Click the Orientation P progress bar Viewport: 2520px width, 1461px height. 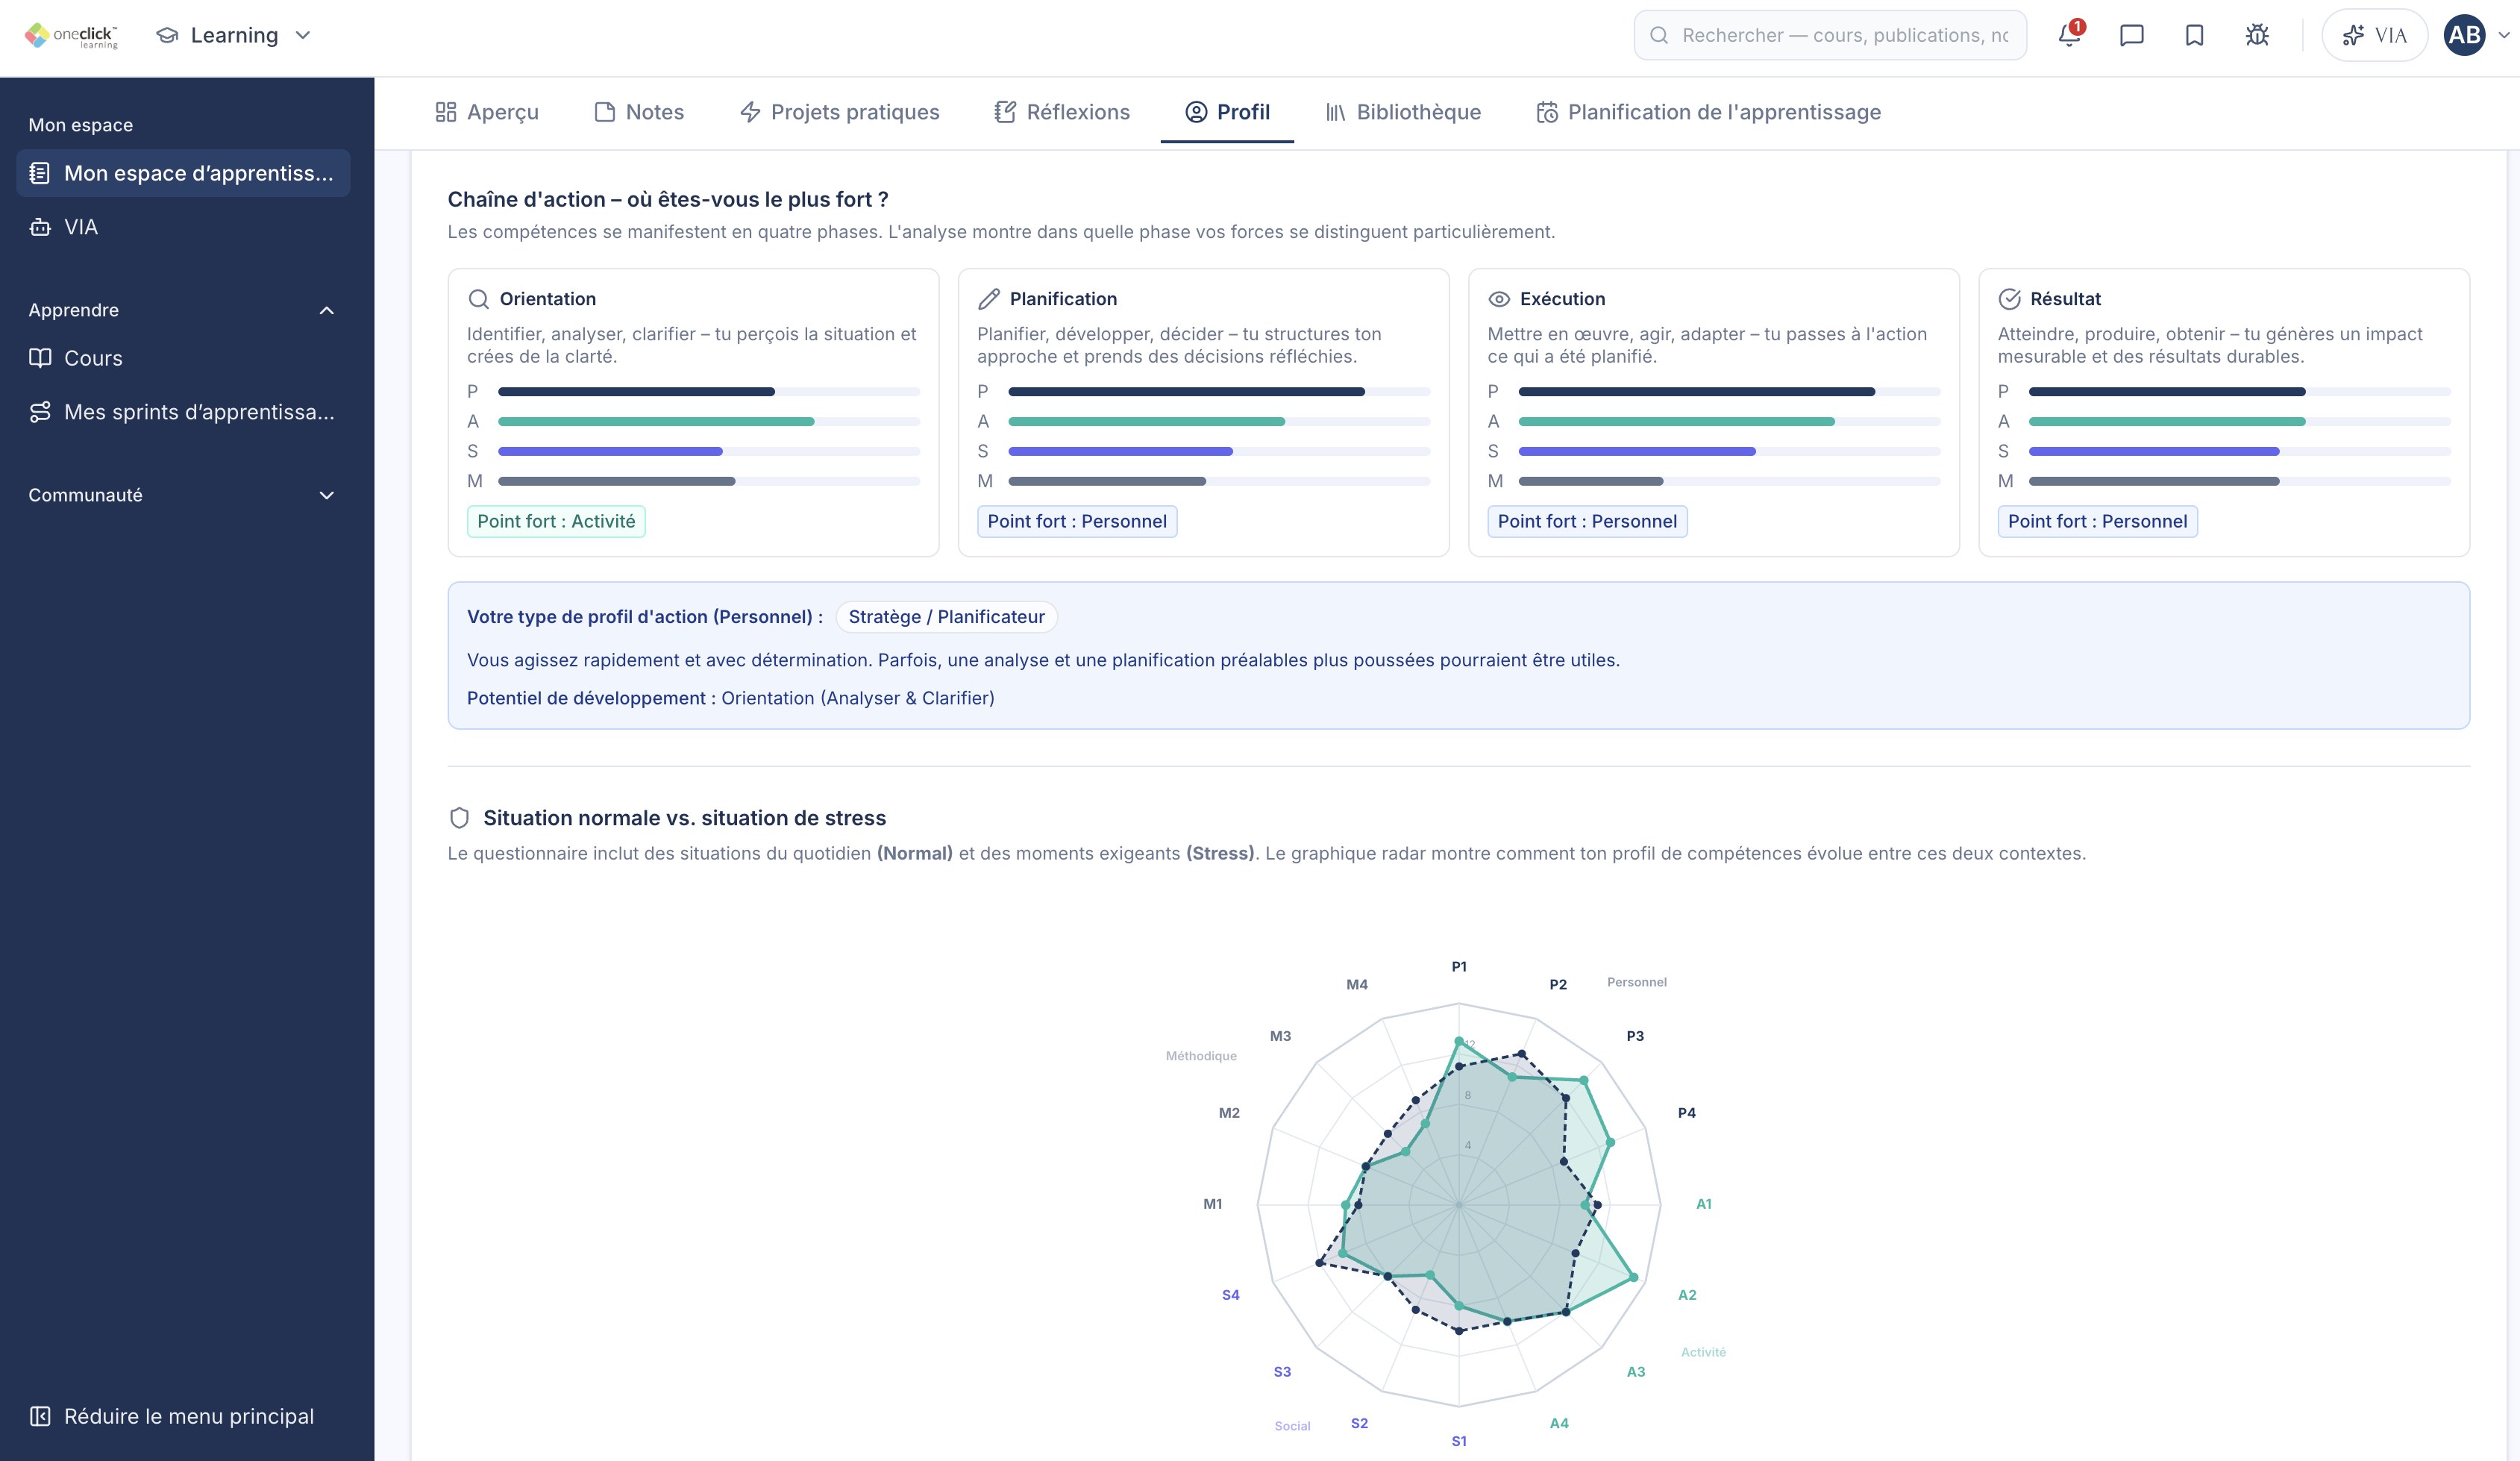point(709,392)
